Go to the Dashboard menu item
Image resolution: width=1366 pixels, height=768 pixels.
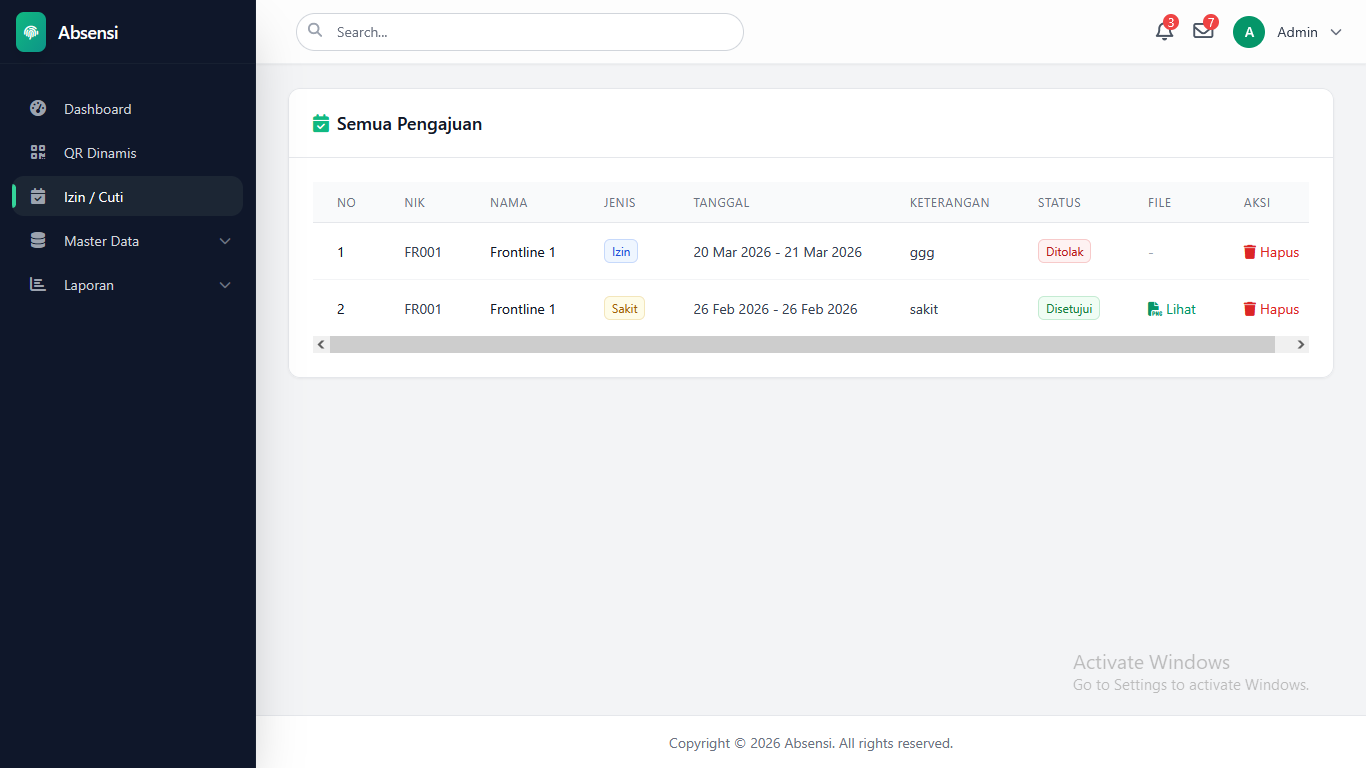(97, 109)
